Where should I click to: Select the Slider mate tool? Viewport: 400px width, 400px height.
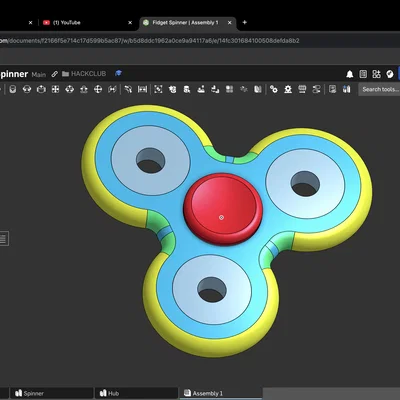coord(41,89)
